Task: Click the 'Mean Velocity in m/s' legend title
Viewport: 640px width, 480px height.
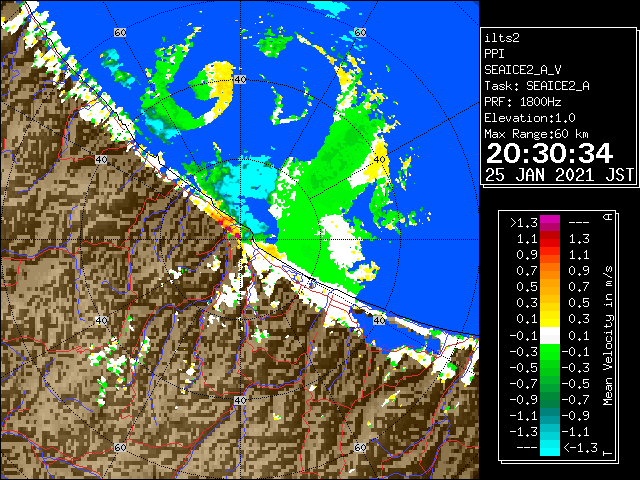Action: (x=608, y=336)
